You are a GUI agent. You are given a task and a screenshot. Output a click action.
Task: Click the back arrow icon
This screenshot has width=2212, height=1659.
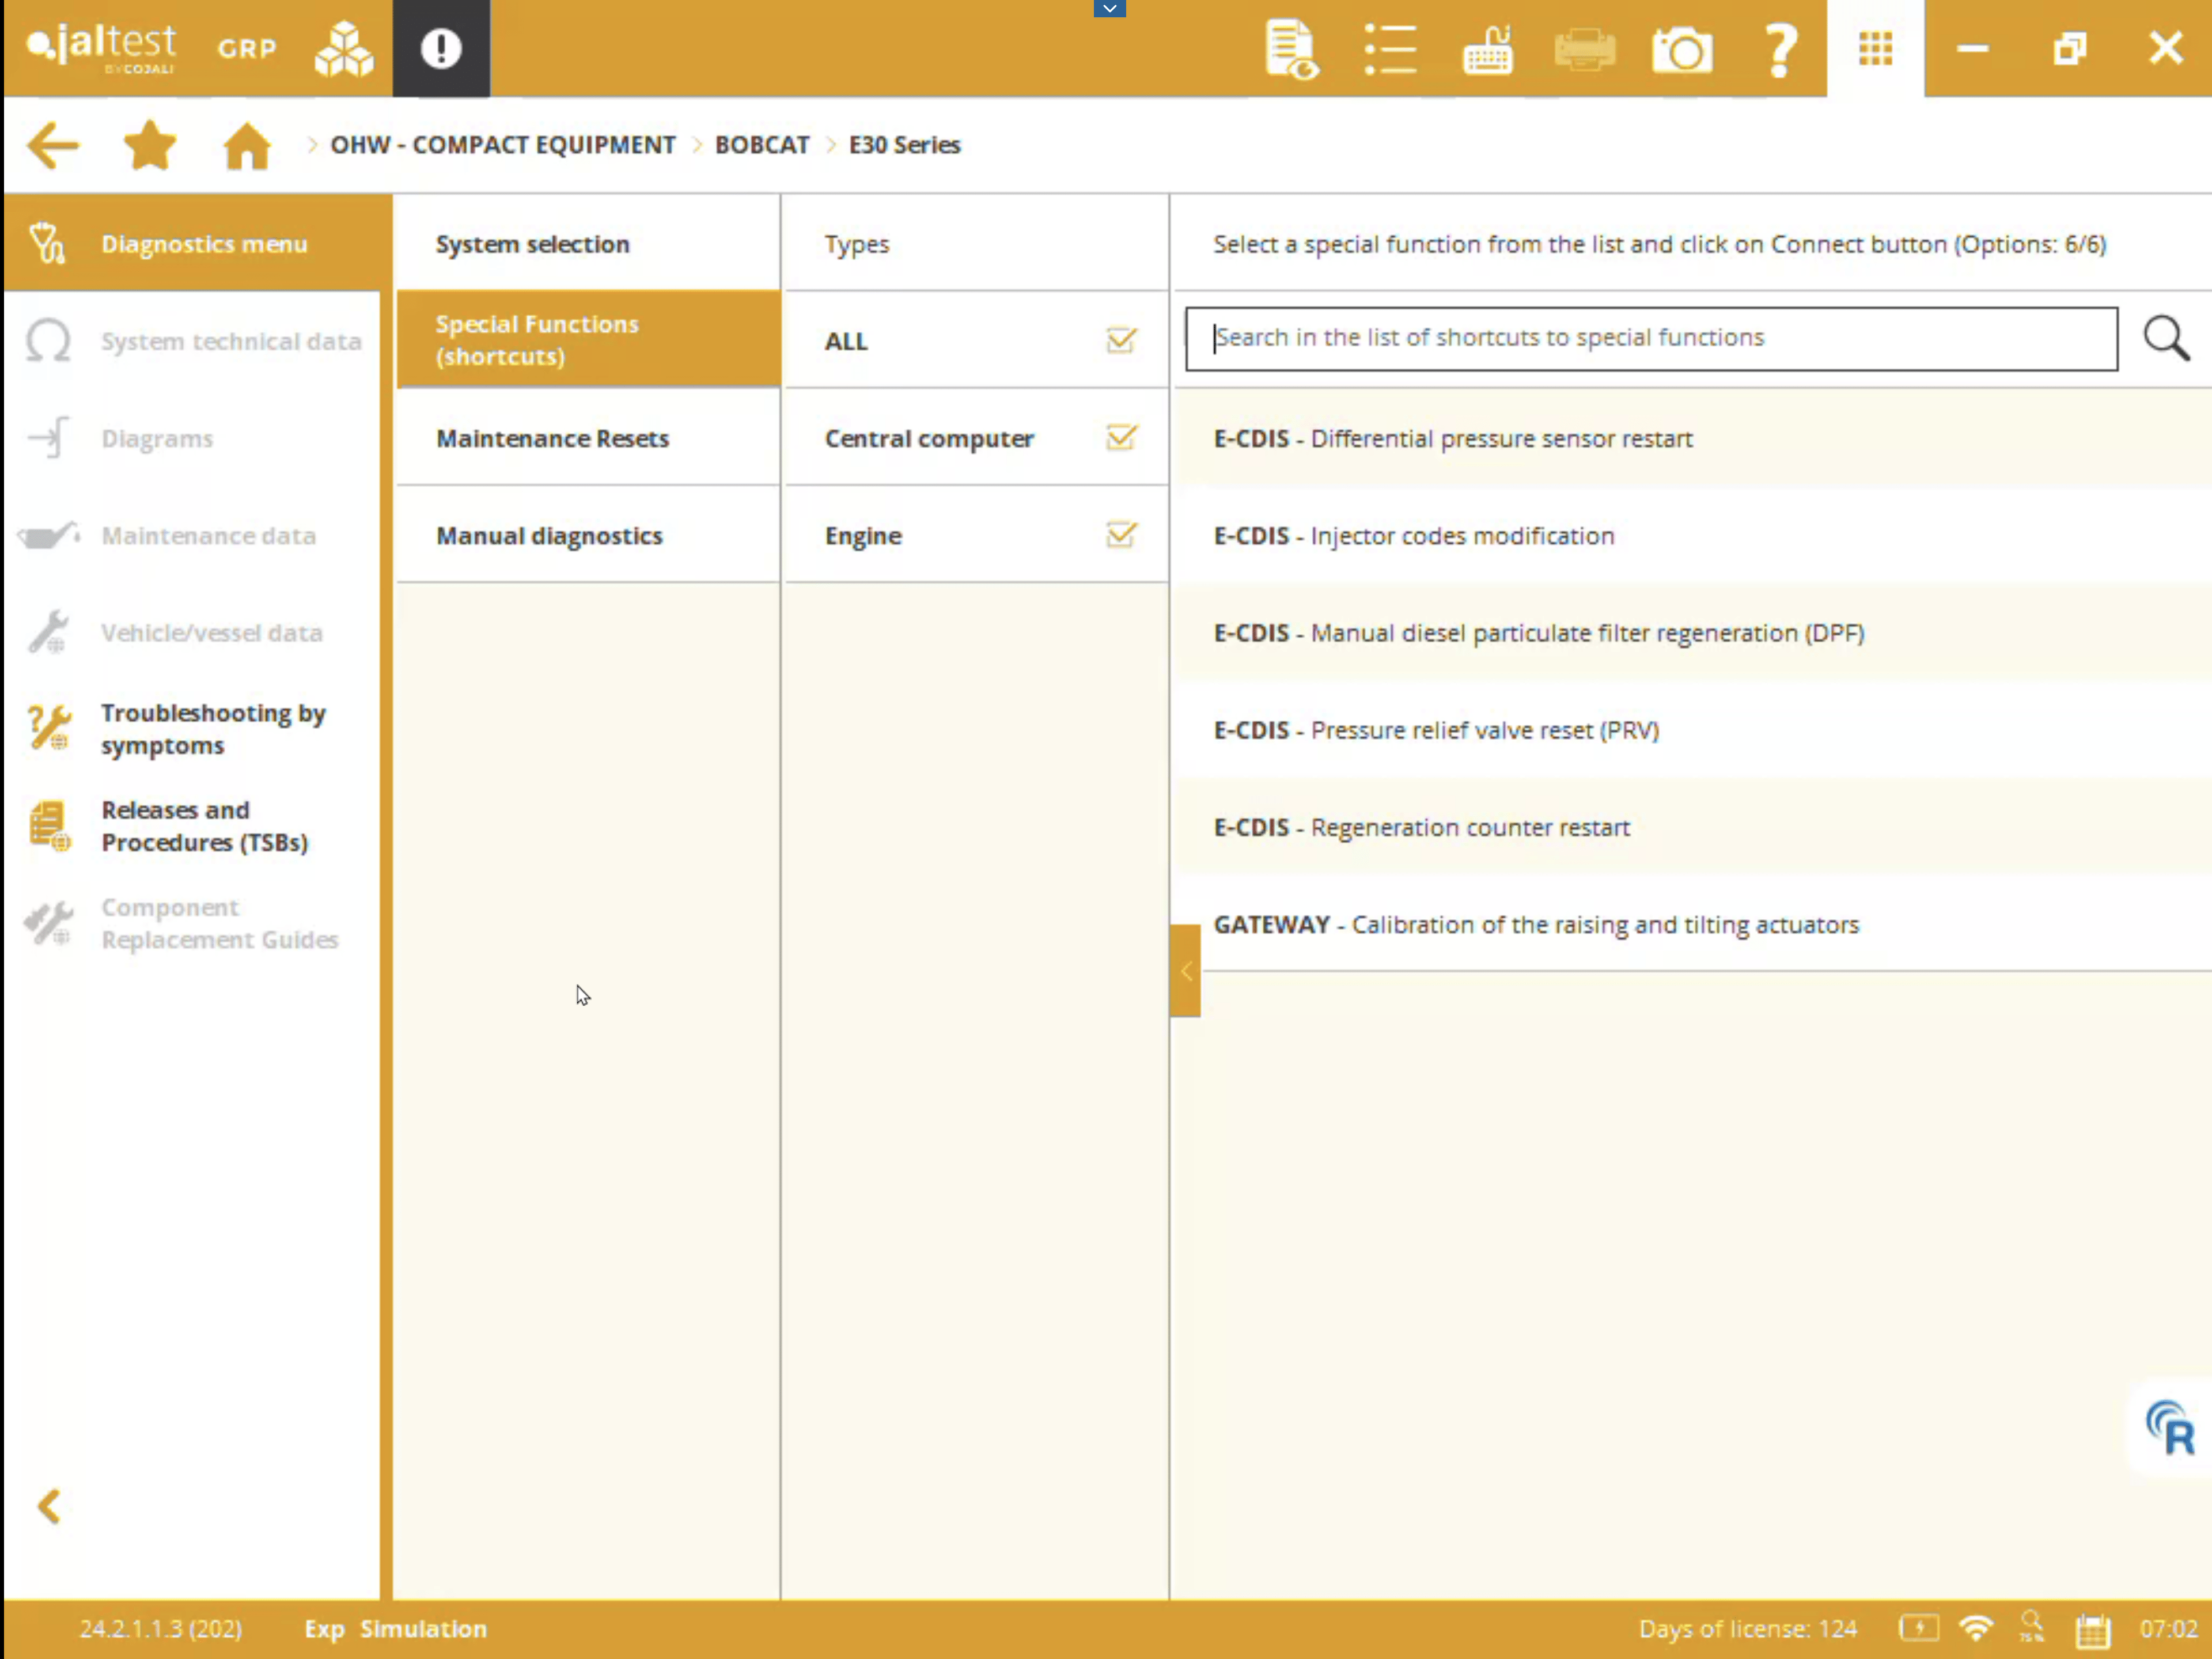click(53, 146)
